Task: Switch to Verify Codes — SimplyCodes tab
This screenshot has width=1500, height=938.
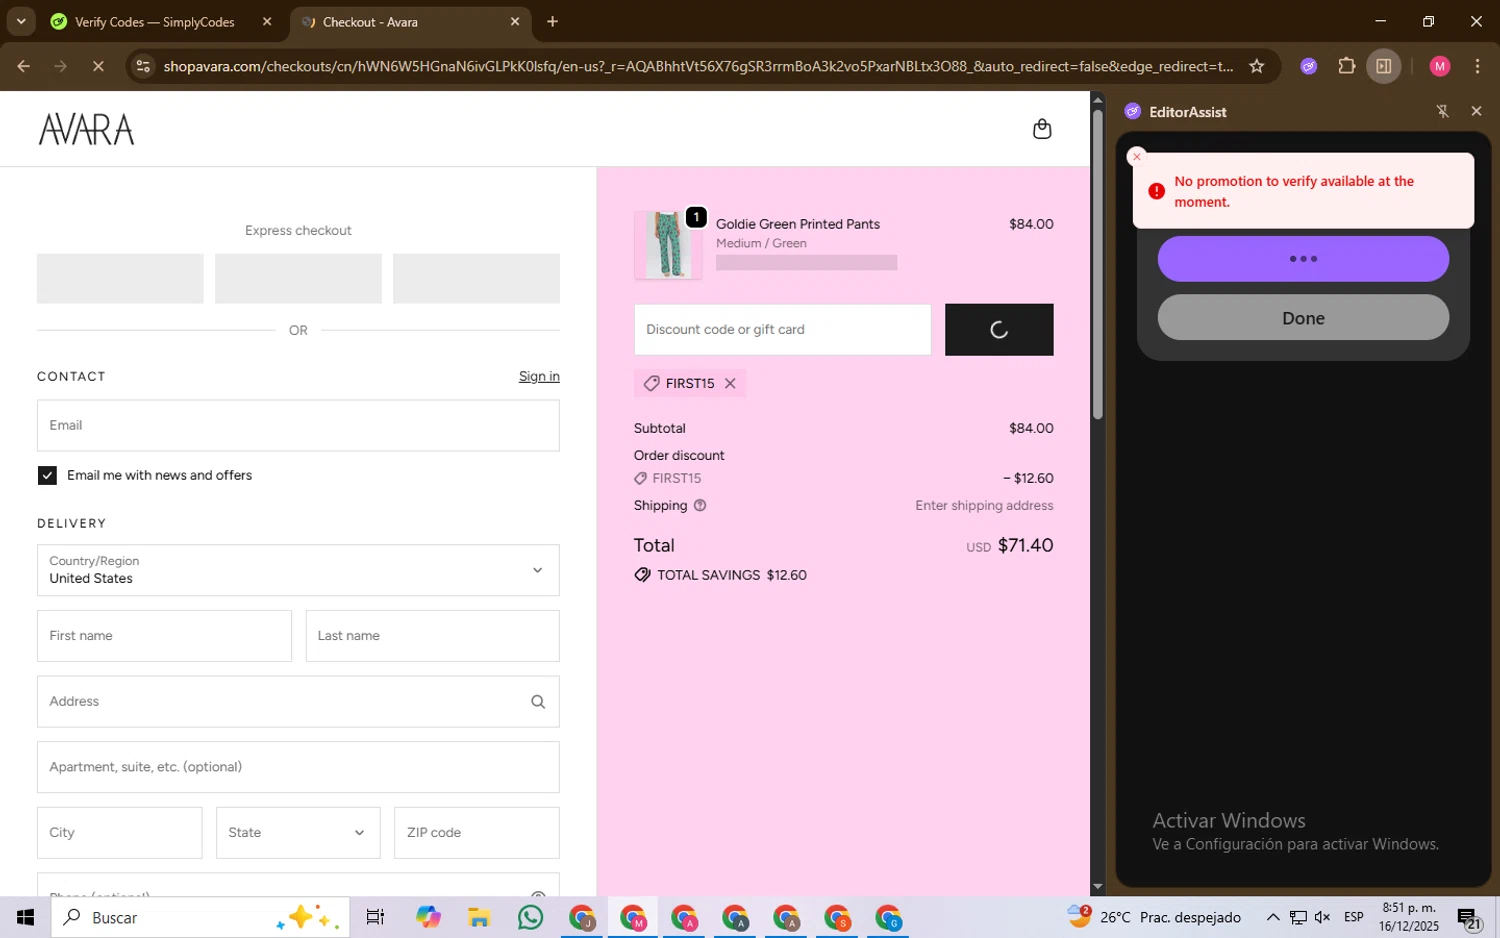Action: click(x=155, y=22)
